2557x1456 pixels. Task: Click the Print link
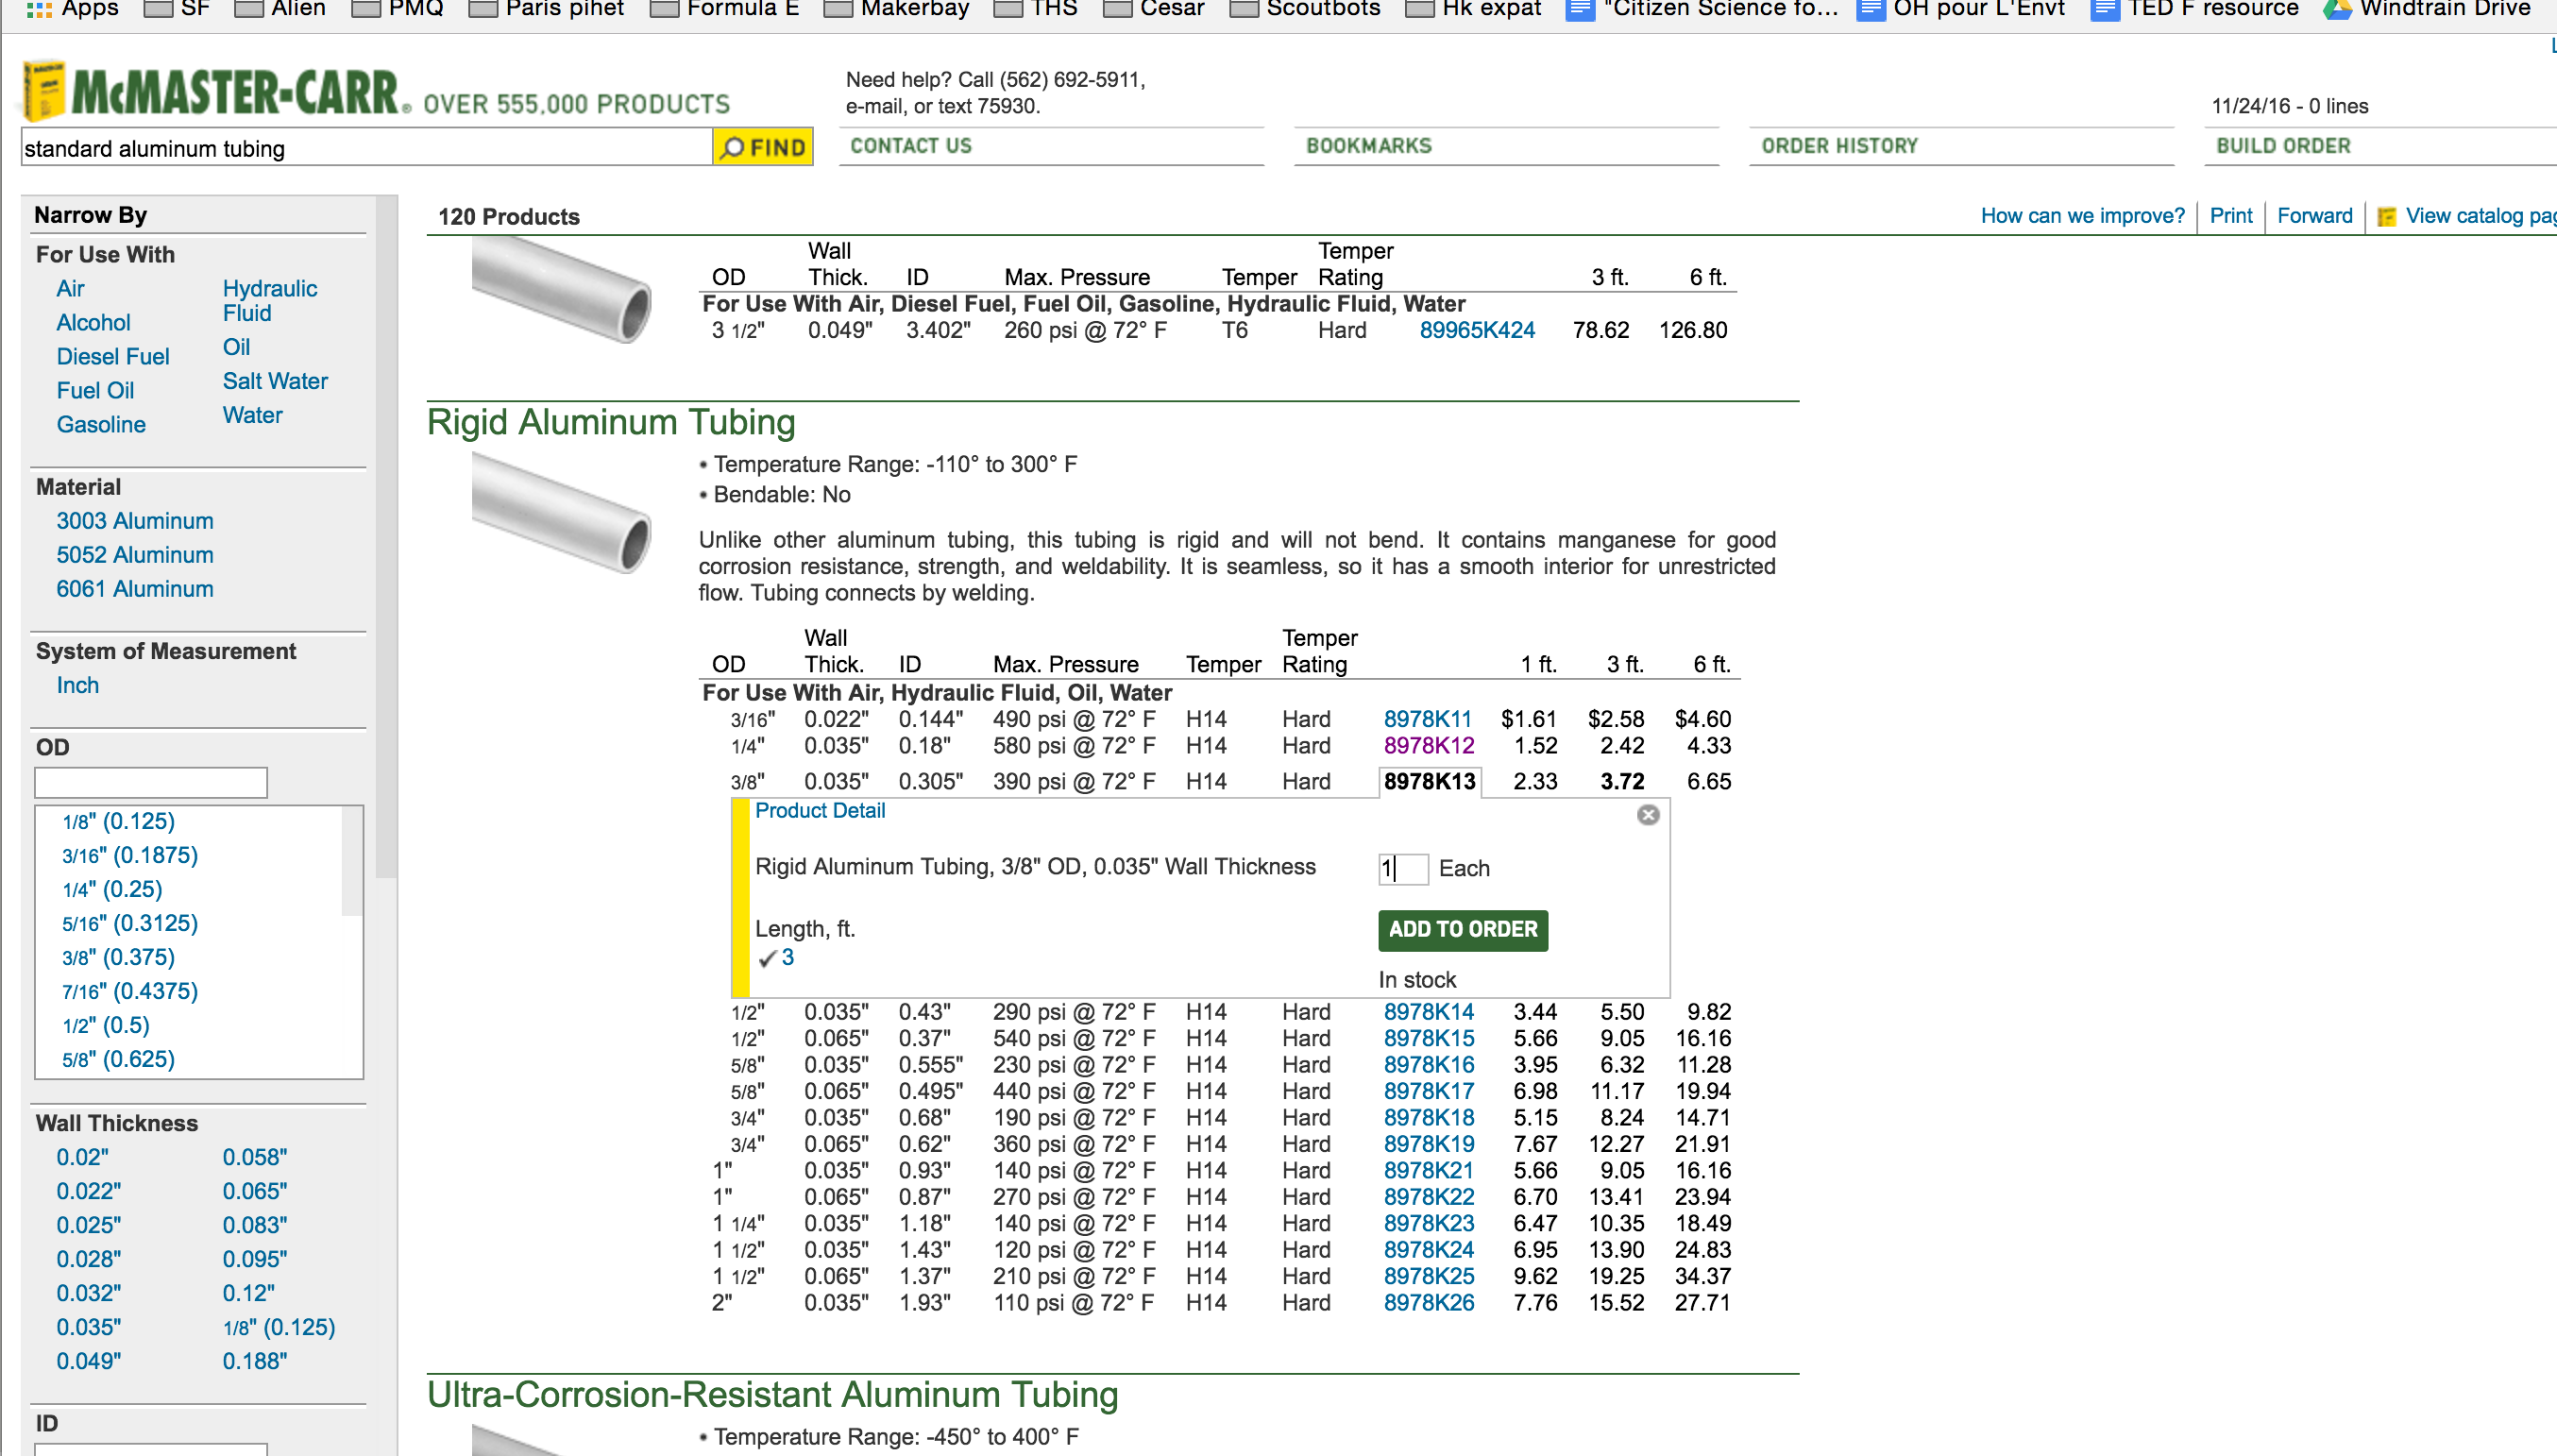pyautogui.click(x=2231, y=216)
